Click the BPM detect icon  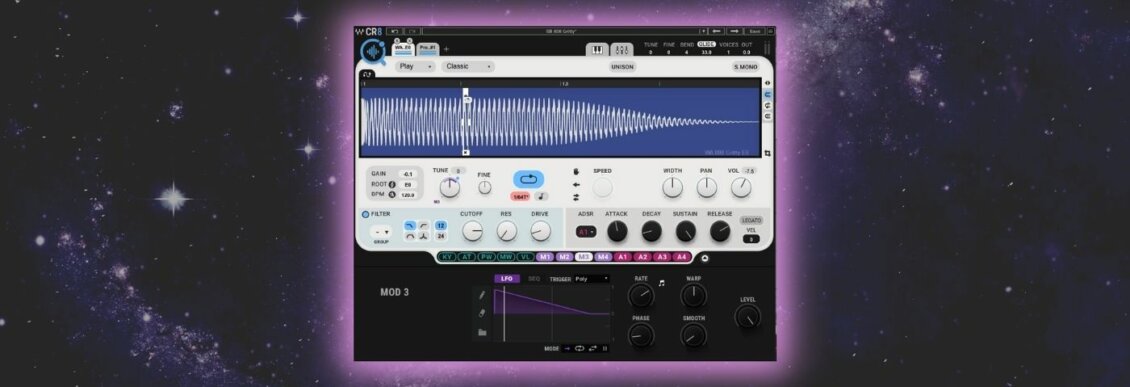click(x=392, y=195)
